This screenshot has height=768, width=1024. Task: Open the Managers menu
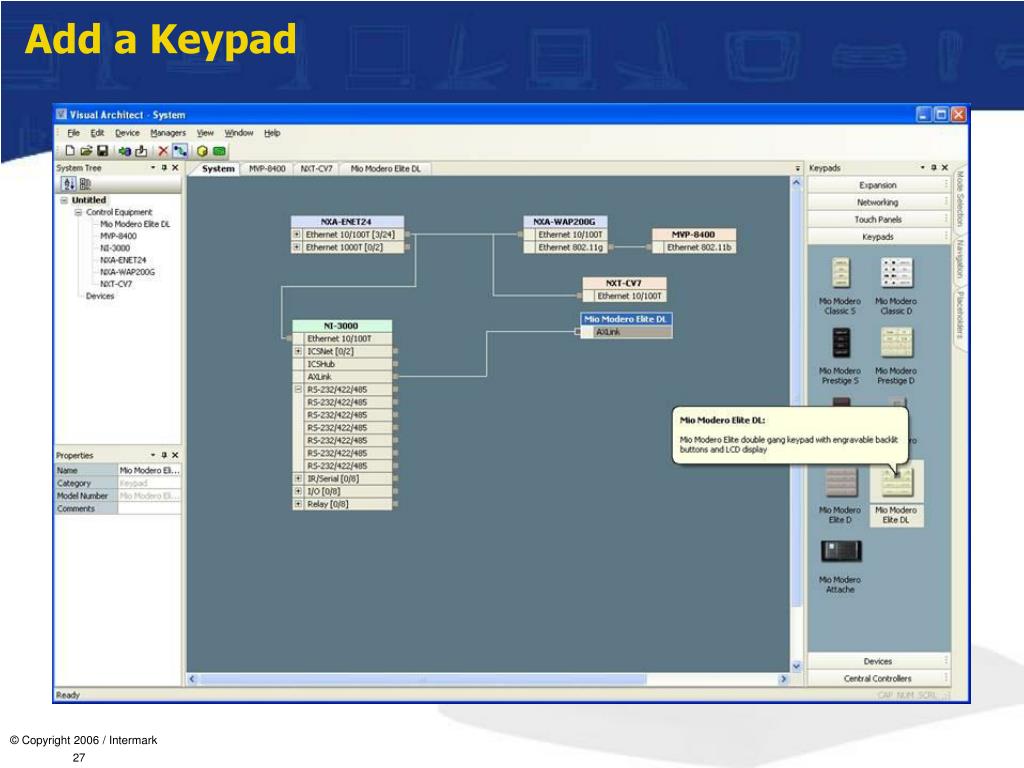(168, 133)
